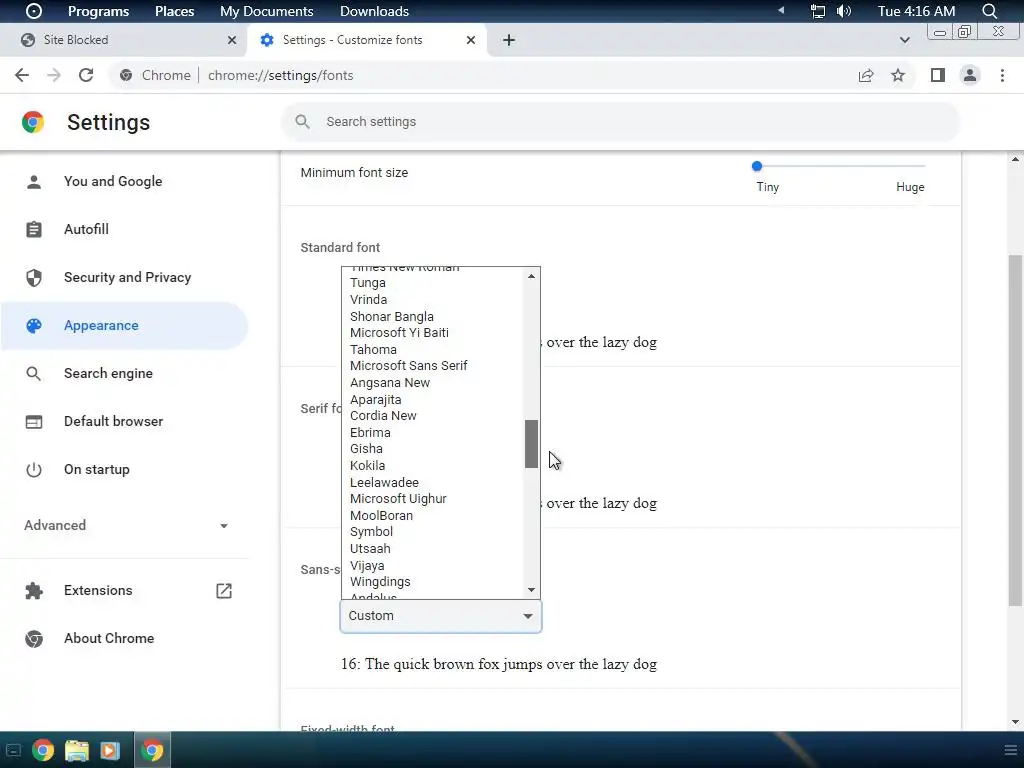The image size is (1024, 768).
Task: Open the side panel icon
Action: click(938, 75)
